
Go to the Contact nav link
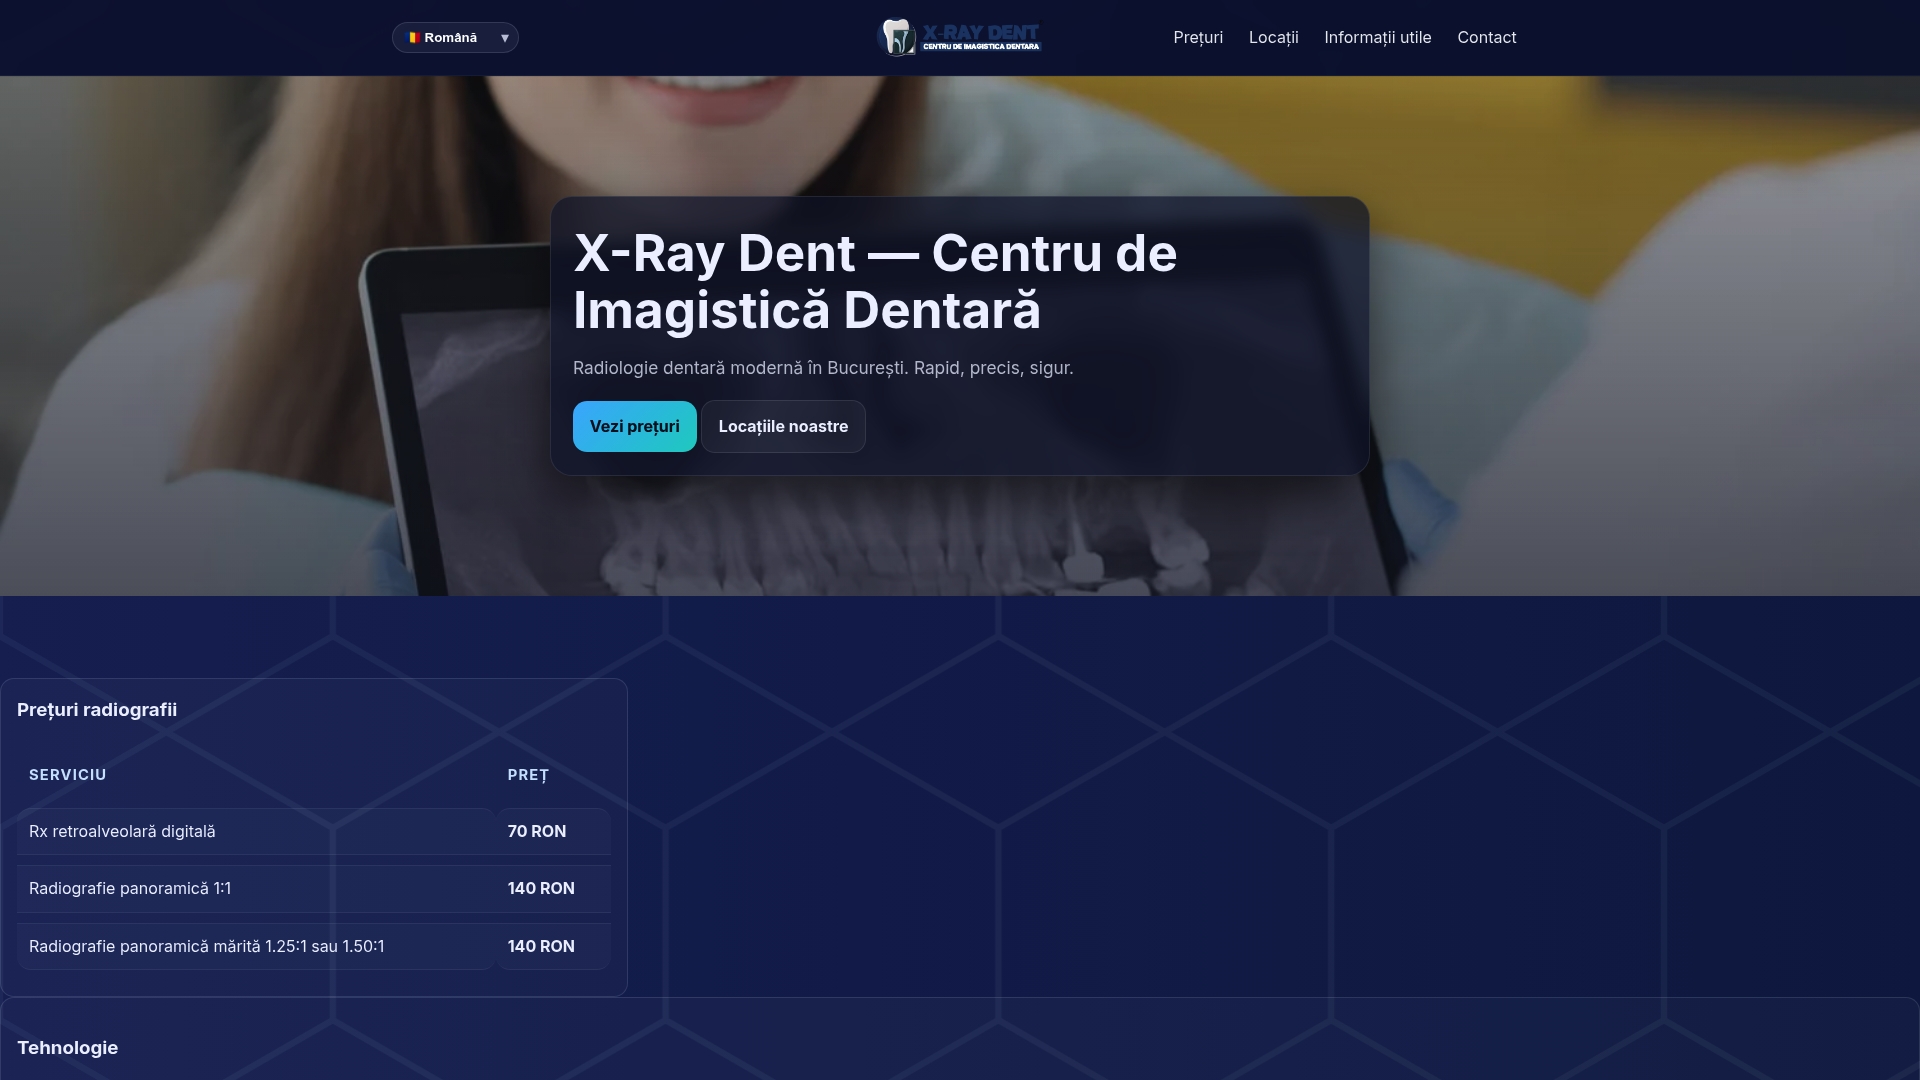(x=1486, y=37)
